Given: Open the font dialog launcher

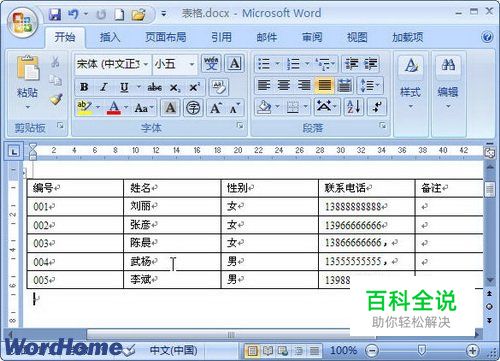Looking at the screenshot, I should pos(240,126).
